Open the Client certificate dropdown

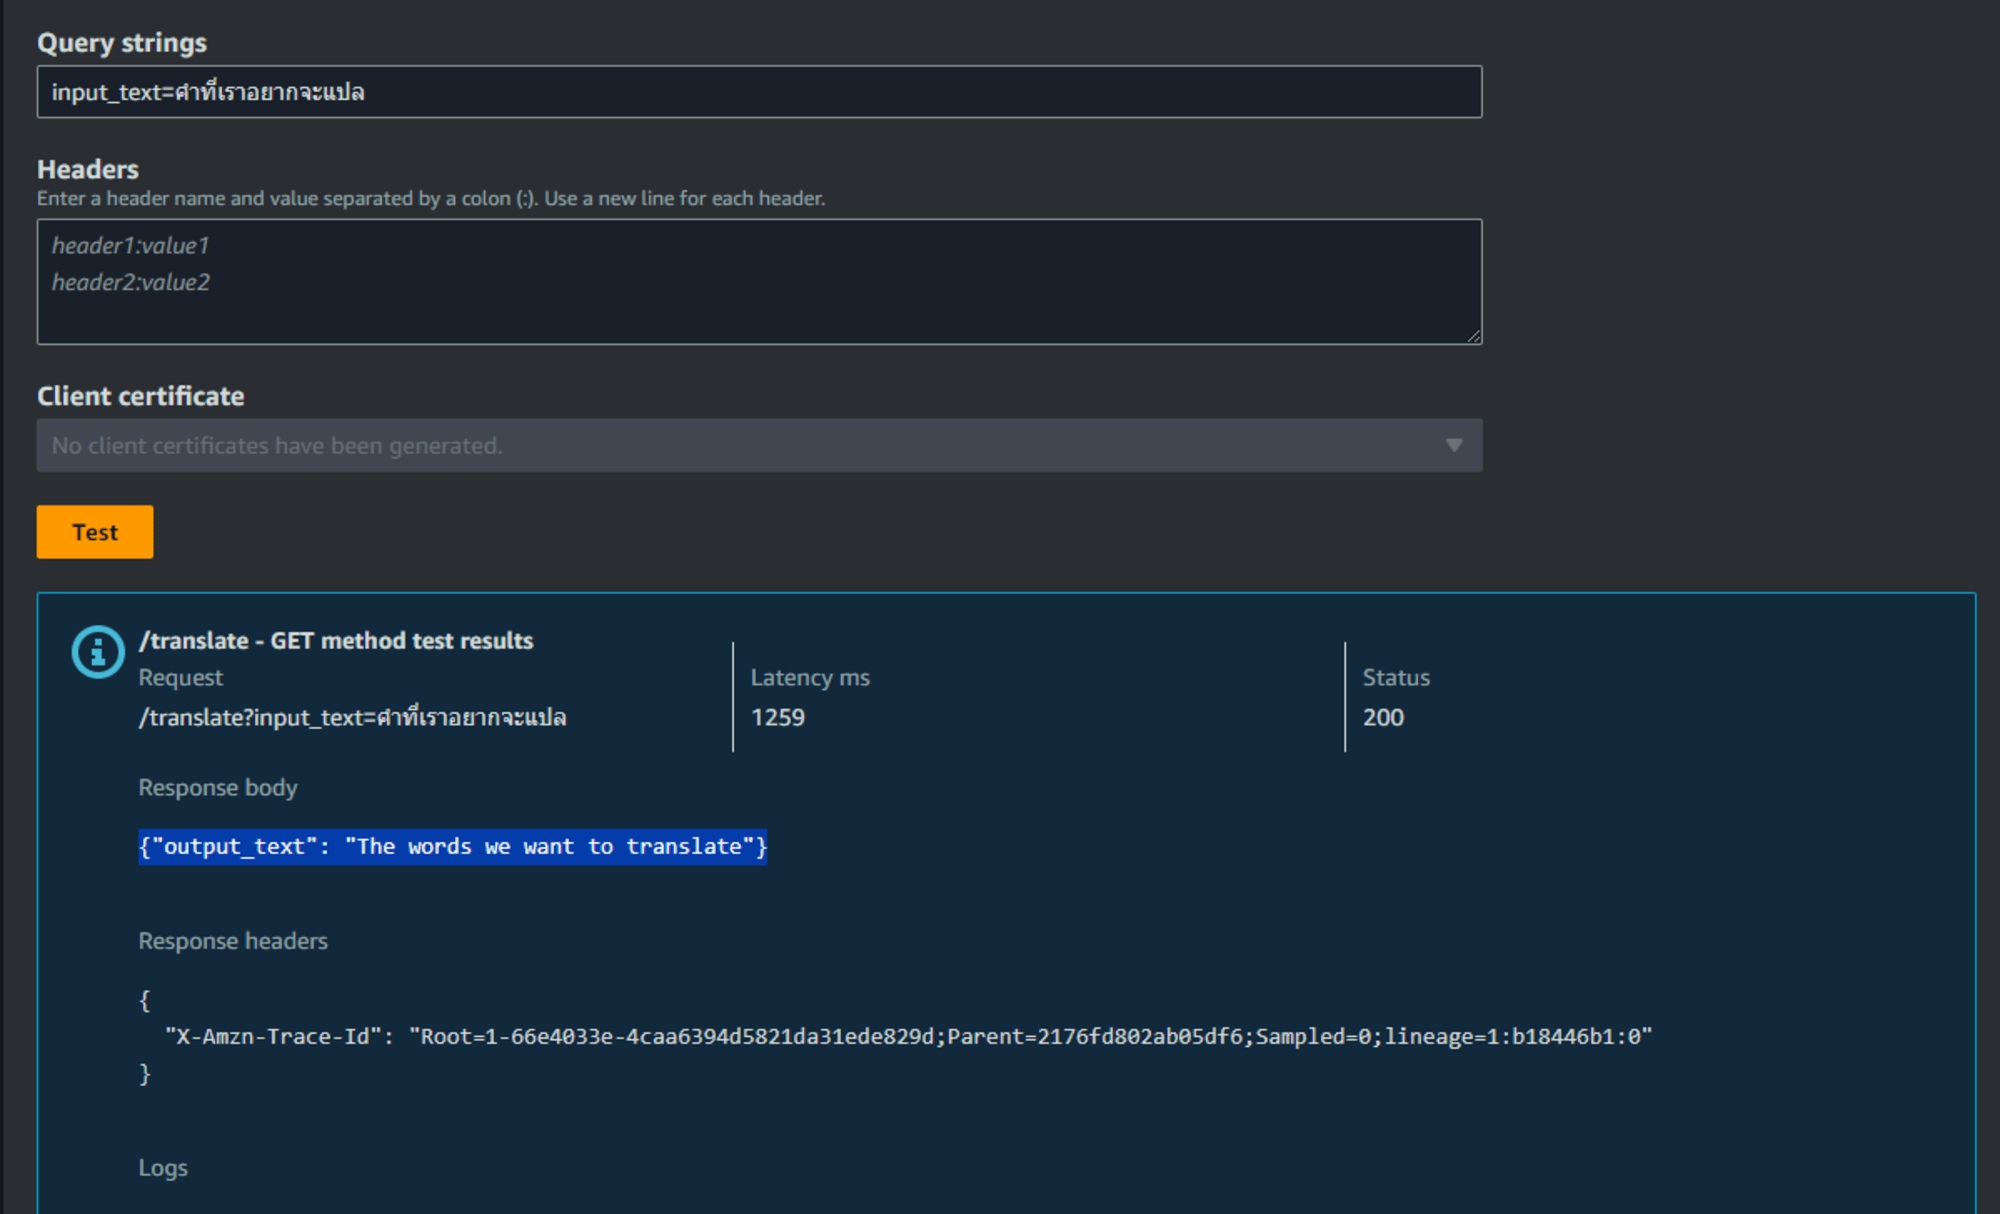tap(759, 445)
